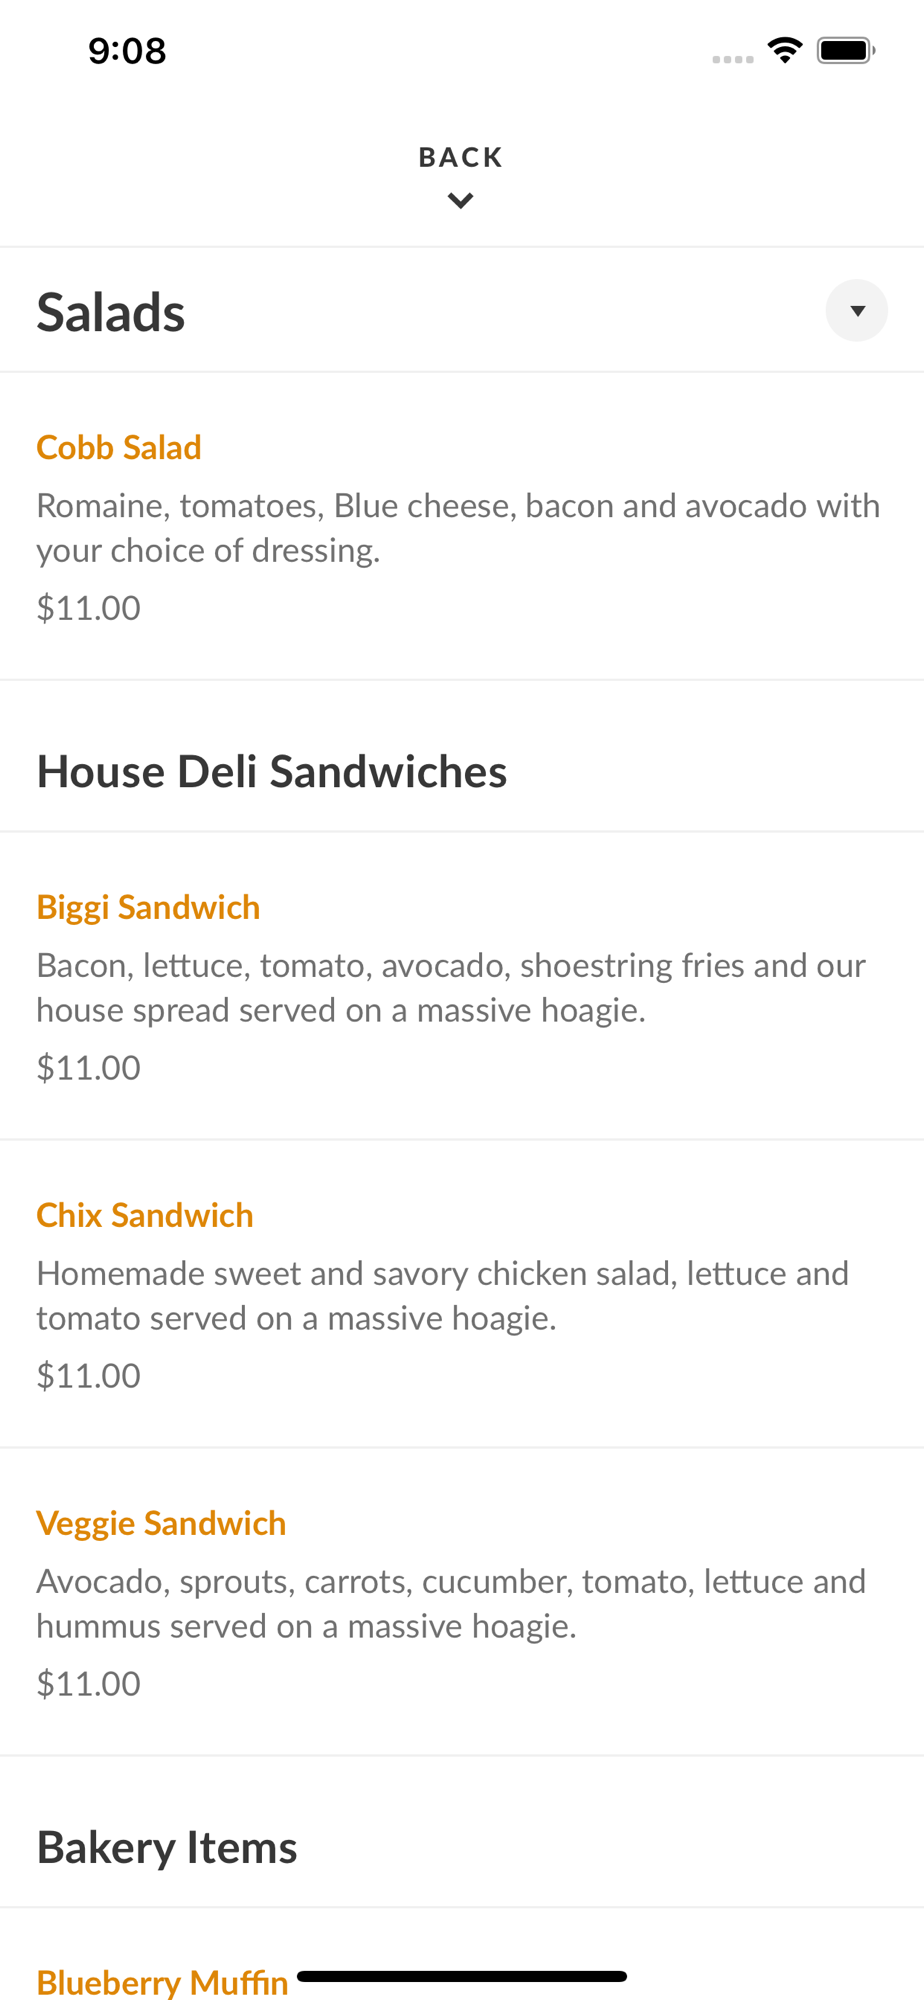Screen dimensions: 924x2000
Task: Open the Biggi Sandwich item
Action: (x=148, y=907)
